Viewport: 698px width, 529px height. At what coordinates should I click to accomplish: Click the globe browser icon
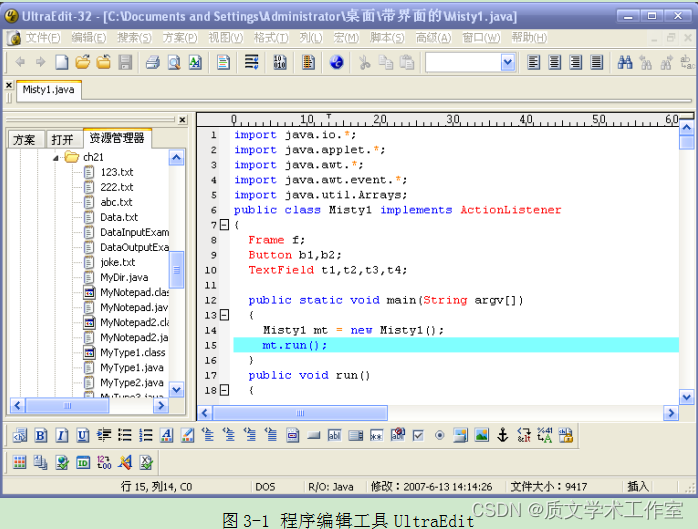(336, 62)
